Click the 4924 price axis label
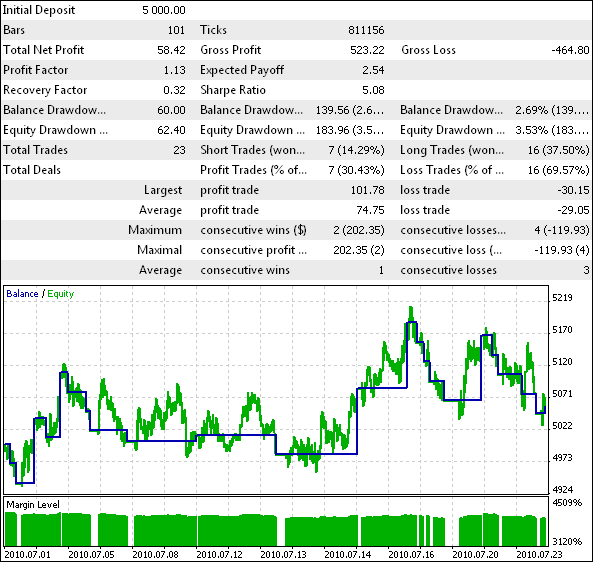The height and width of the screenshot is (562, 593). [x=562, y=490]
